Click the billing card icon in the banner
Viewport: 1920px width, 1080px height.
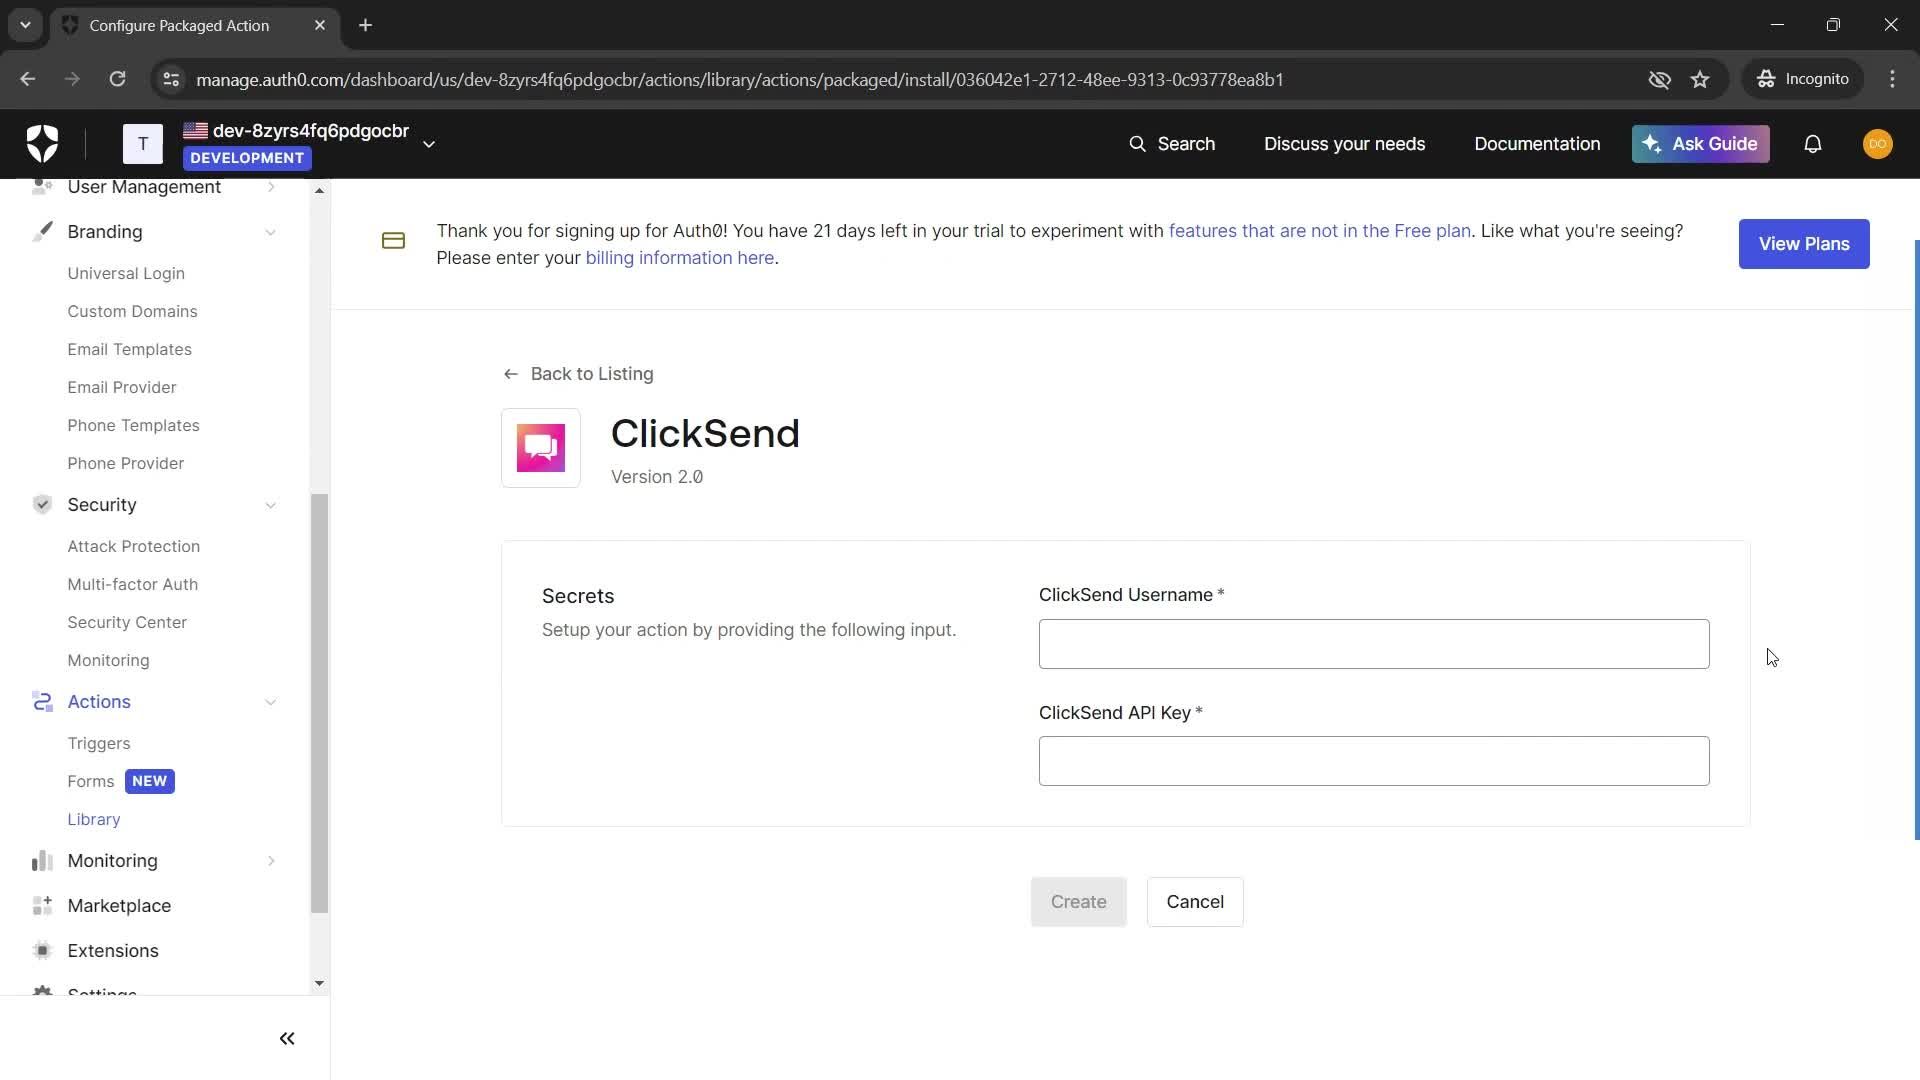coord(393,241)
